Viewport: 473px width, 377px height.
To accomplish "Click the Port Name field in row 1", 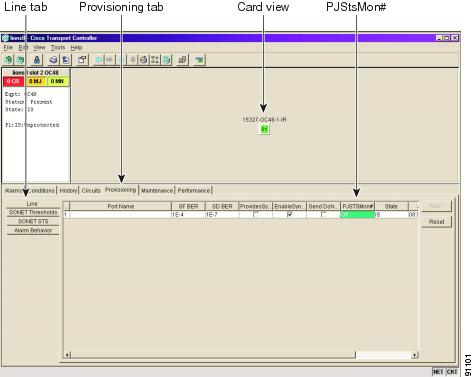I will click(121, 215).
